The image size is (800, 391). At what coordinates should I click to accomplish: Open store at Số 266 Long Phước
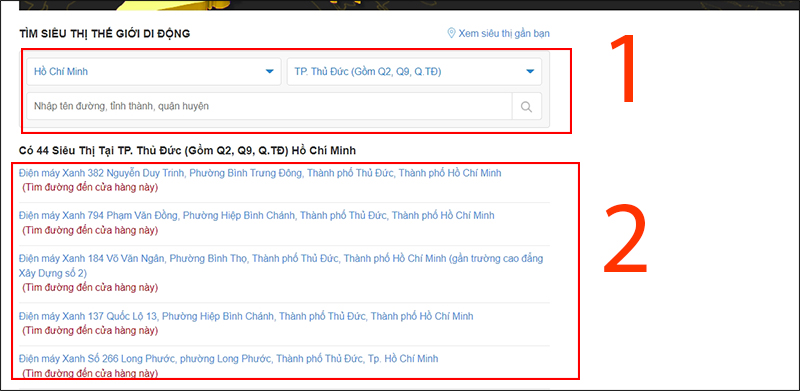(x=229, y=358)
